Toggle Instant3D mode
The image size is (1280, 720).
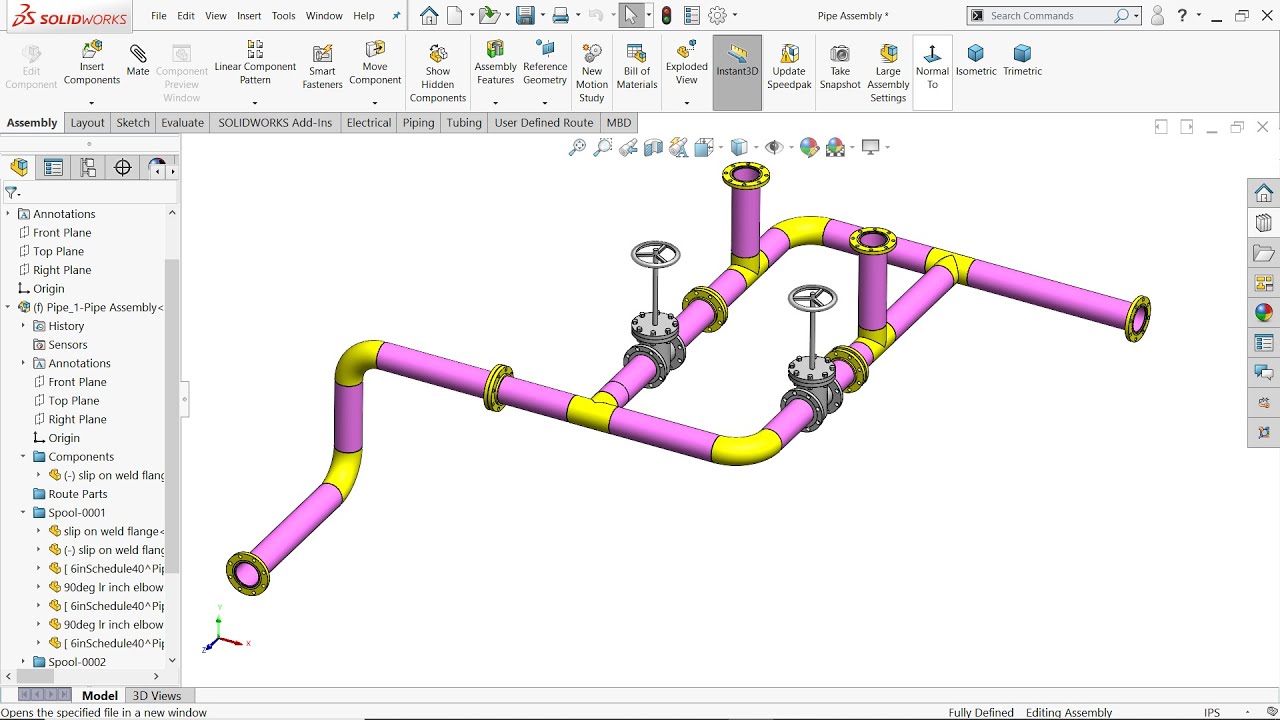(737, 72)
